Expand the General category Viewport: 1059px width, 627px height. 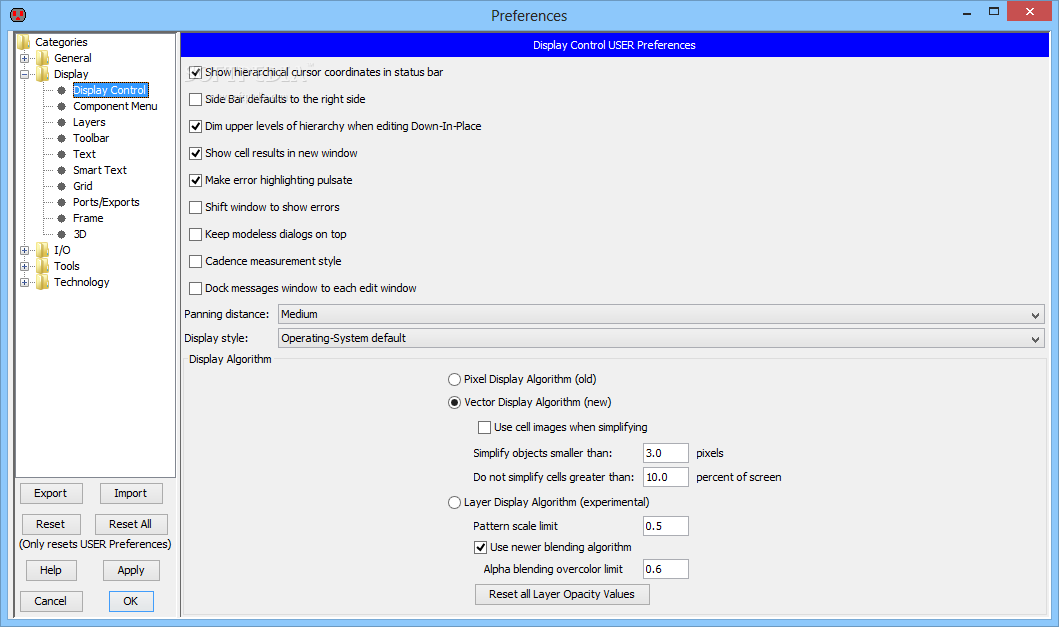pyautogui.click(x=24, y=58)
